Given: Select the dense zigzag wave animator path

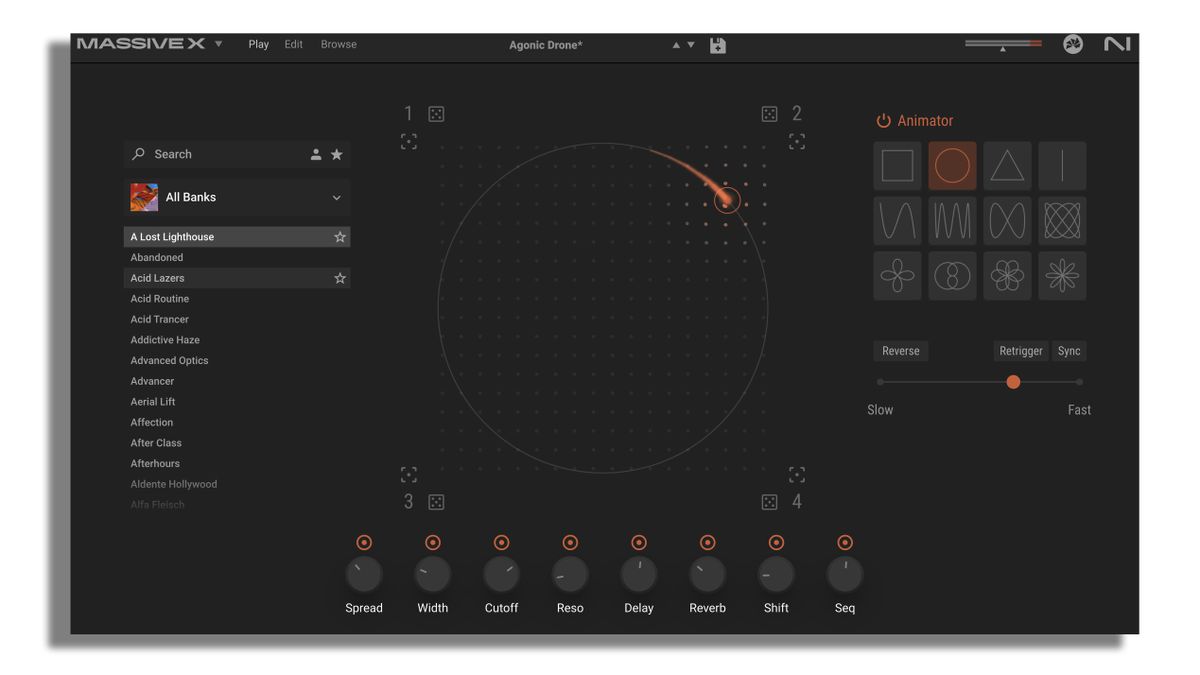Looking at the screenshot, I should (952, 220).
